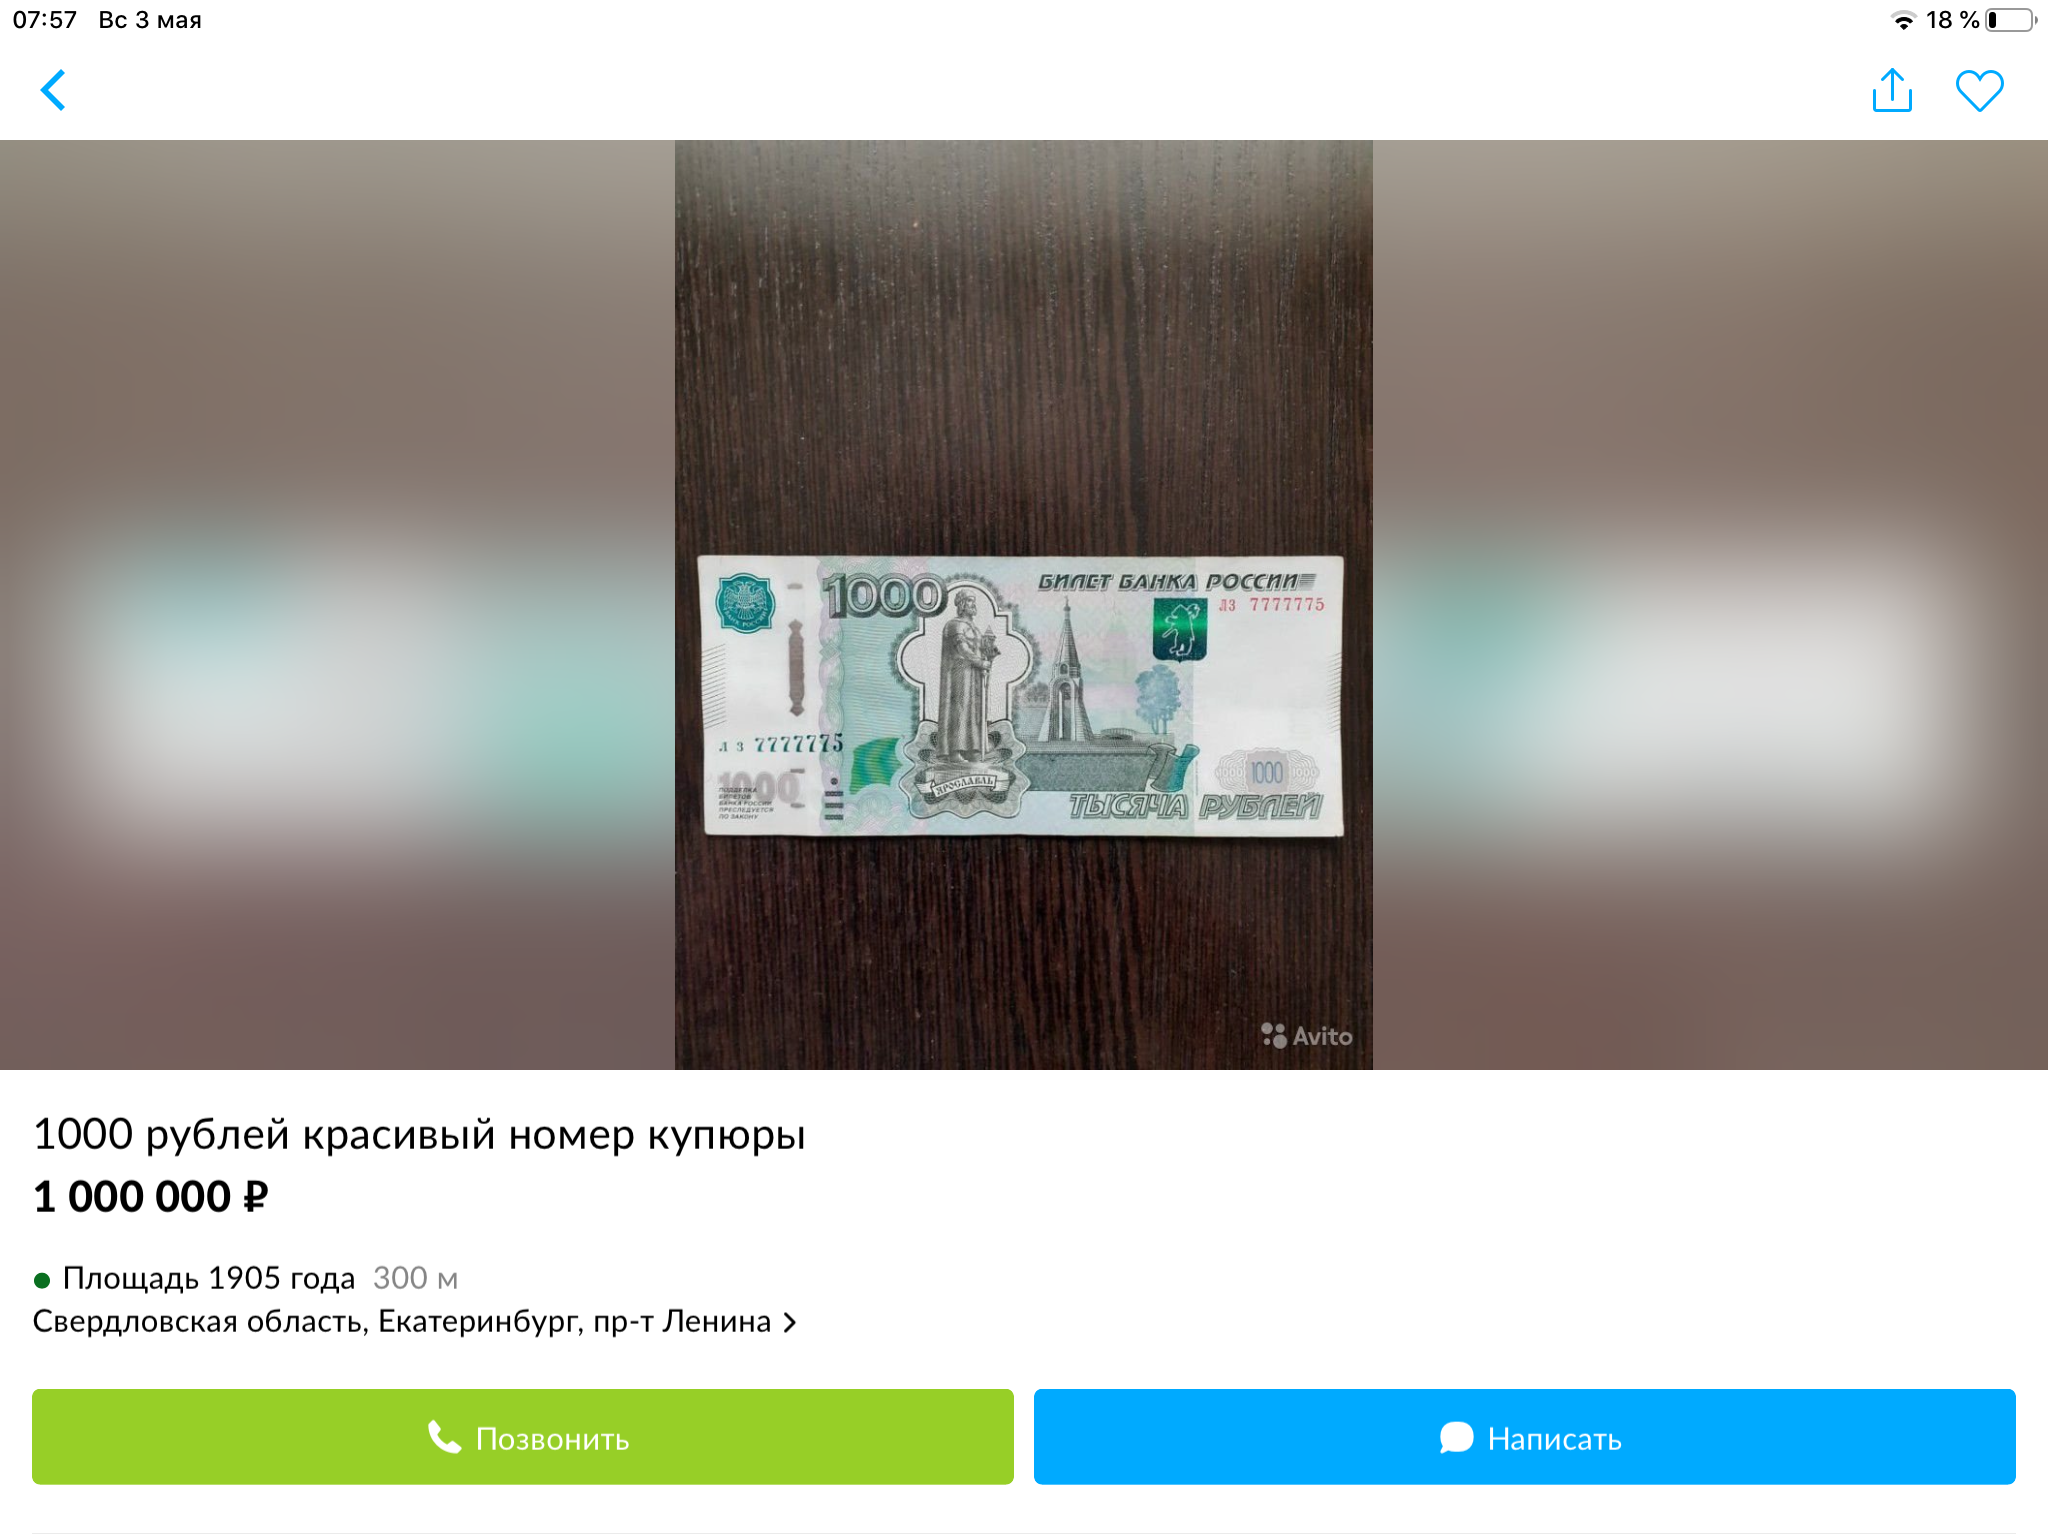The height and width of the screenshot is (1536, 2048).
Task: Tap the blurred left photo margin
Action: (337, 605)
